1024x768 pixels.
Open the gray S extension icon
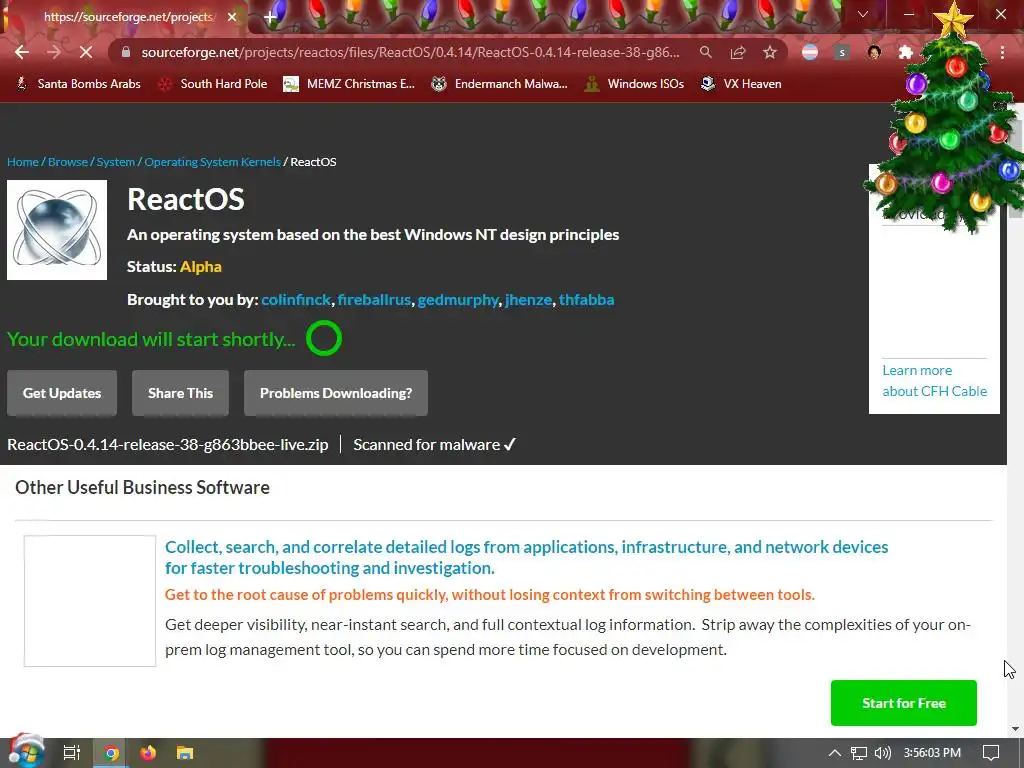(x=842, y=52)
